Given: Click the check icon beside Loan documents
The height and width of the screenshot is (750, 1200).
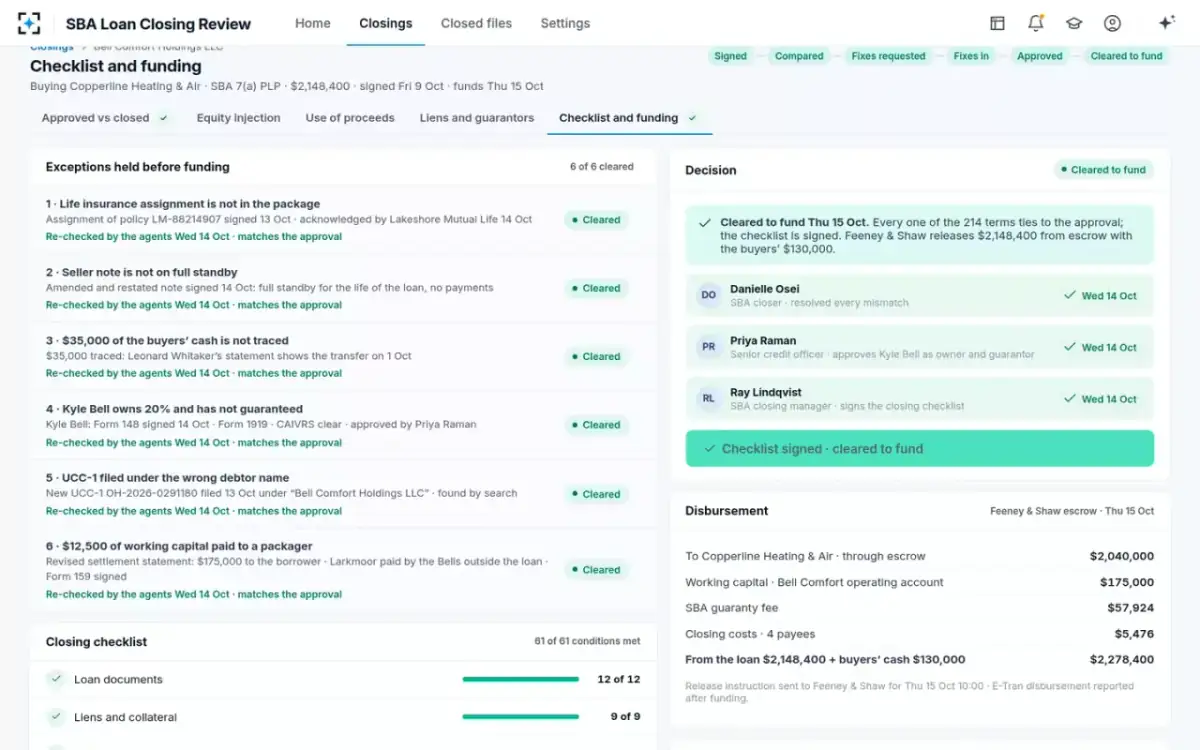Looking at the screenshot, I should click(56, 679).
